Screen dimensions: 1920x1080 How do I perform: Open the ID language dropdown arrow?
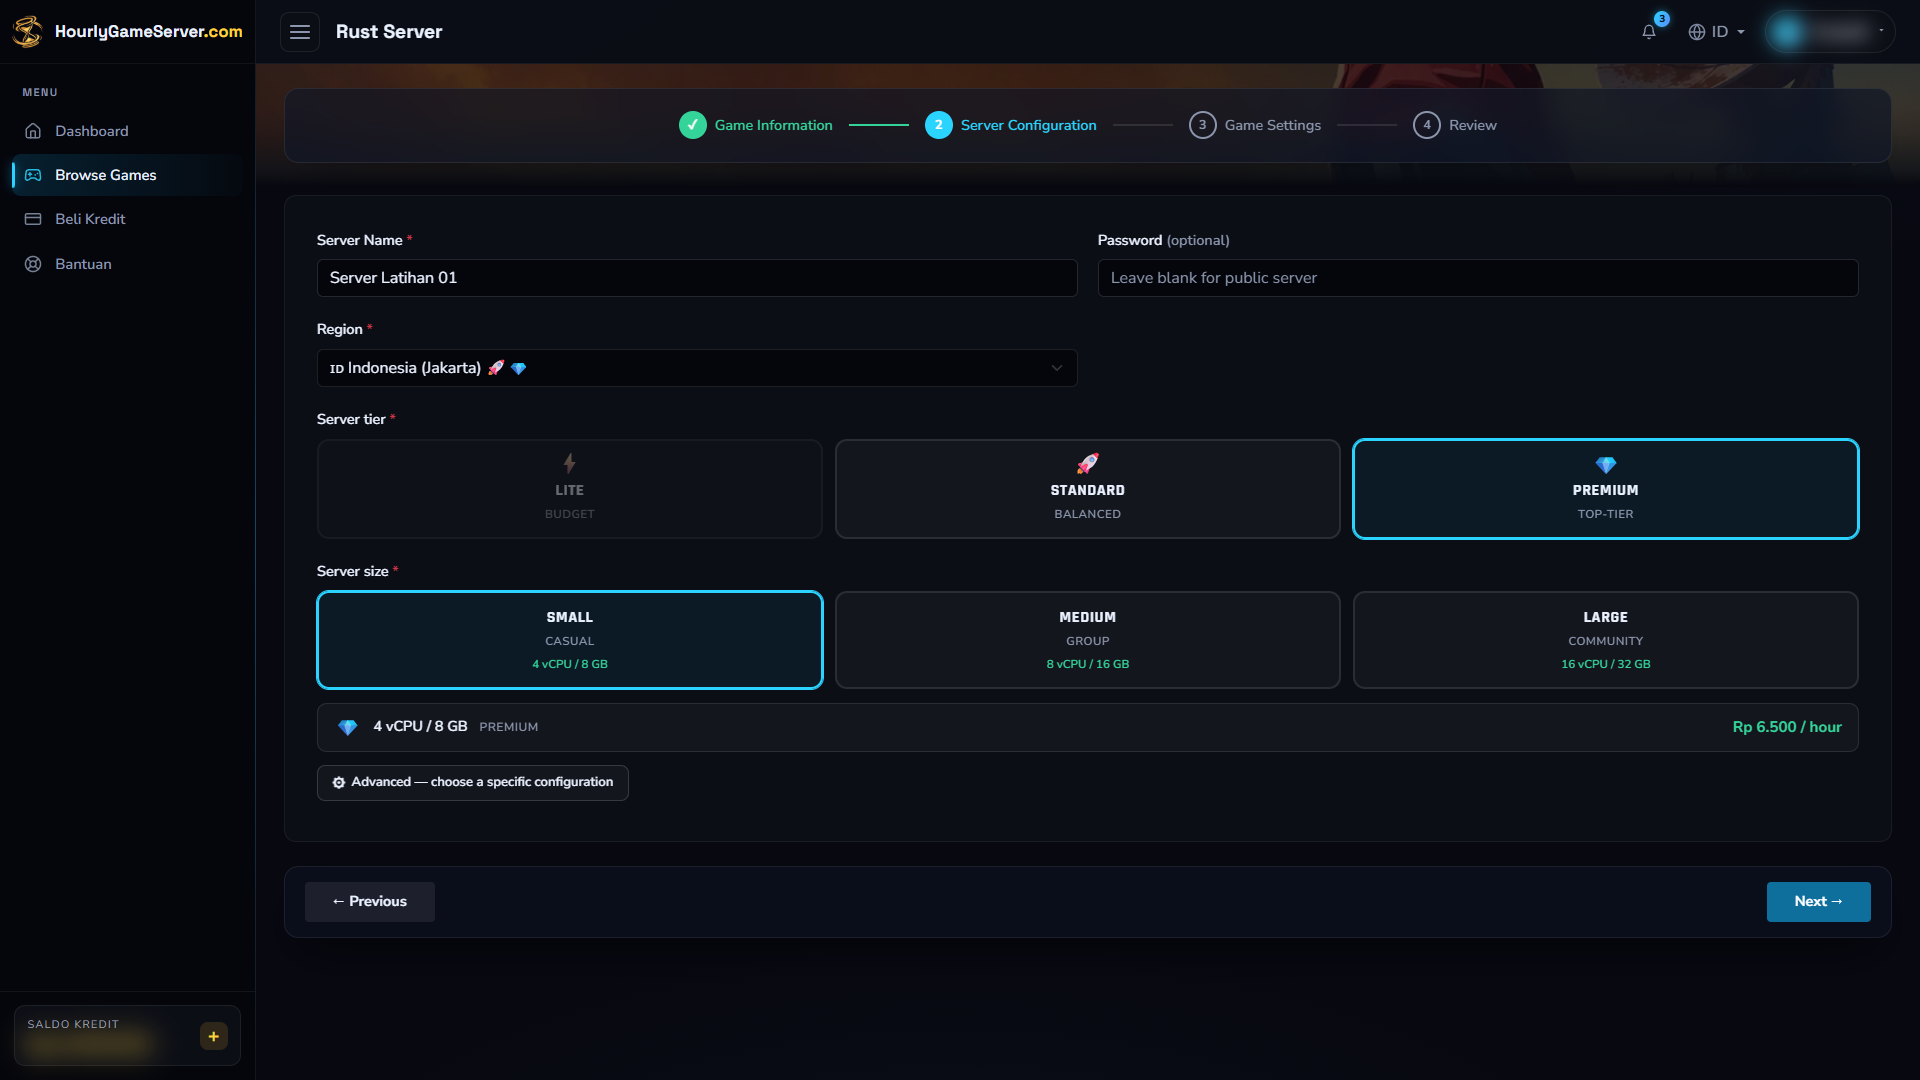click(x=1741, y=32)
